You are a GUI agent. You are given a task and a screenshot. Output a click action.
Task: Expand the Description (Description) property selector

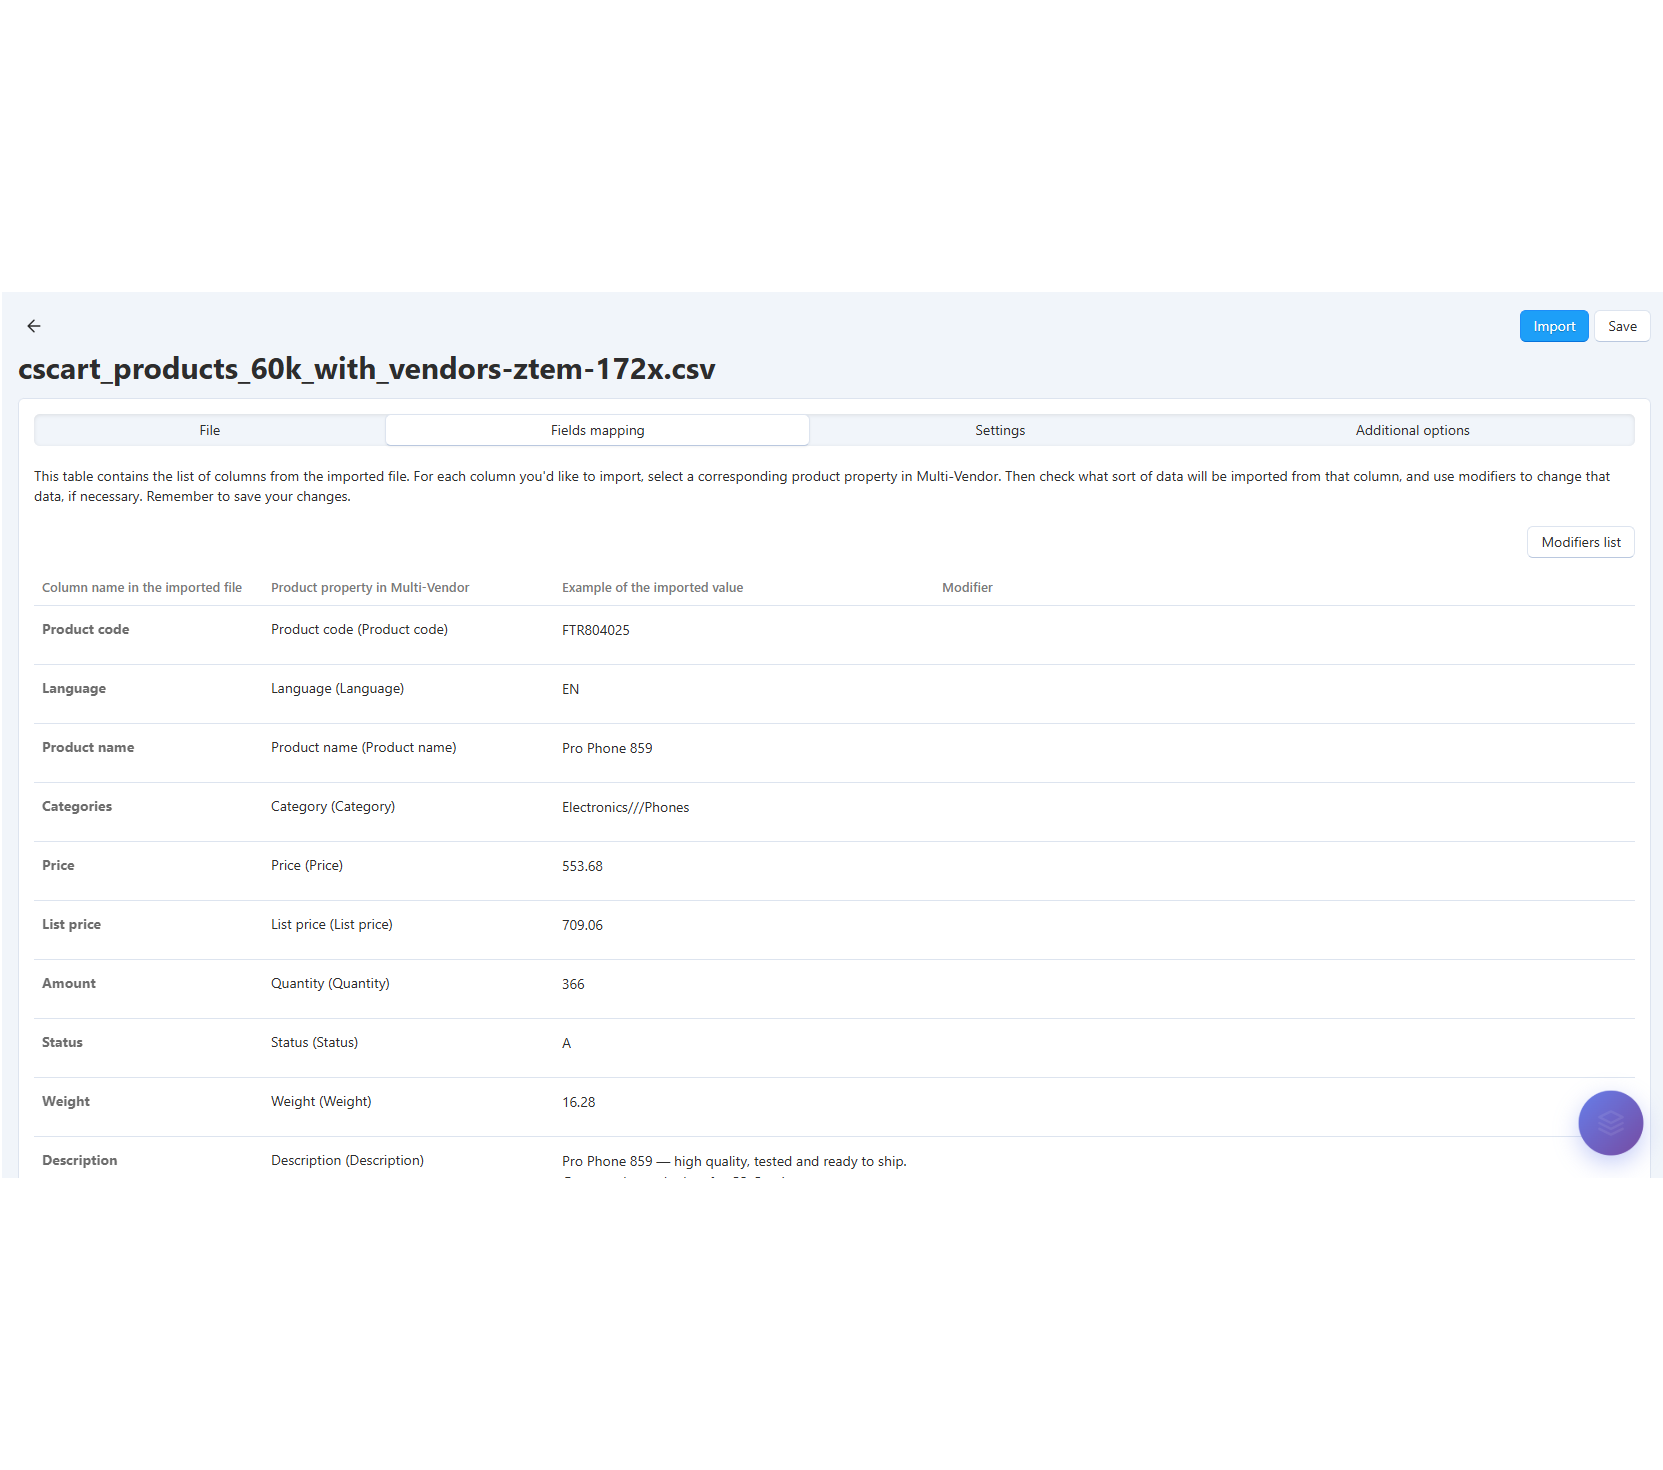point(347,1160)
